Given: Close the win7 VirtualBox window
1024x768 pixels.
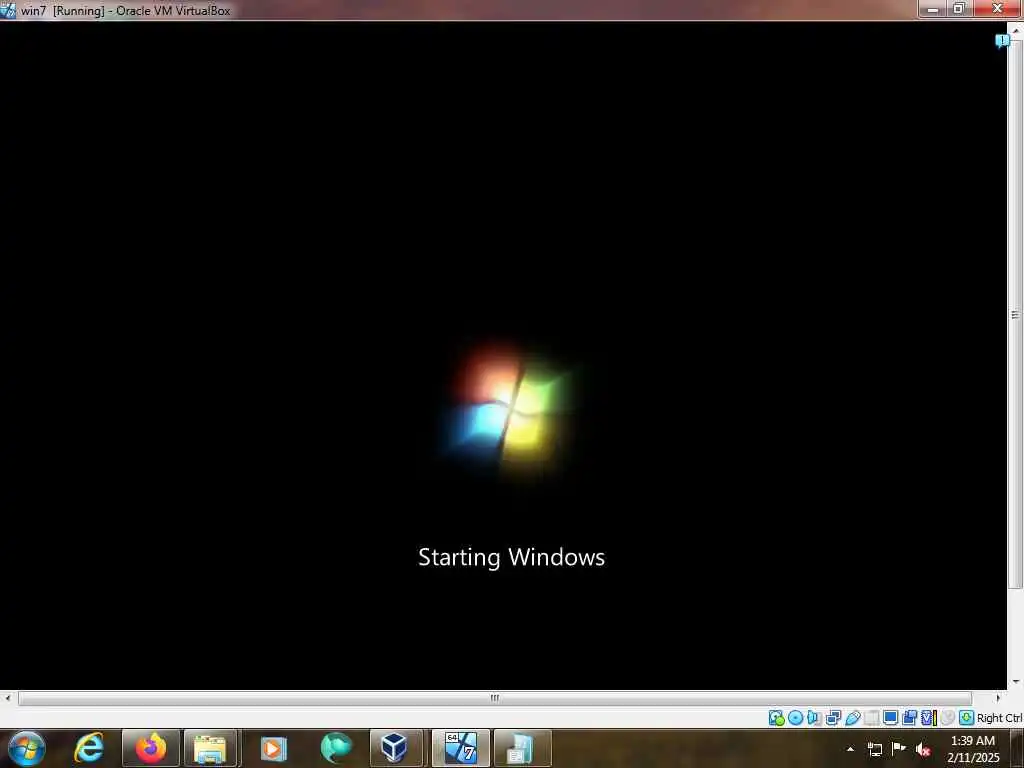Looking at the screenshot, I should [x=998, y=8].
